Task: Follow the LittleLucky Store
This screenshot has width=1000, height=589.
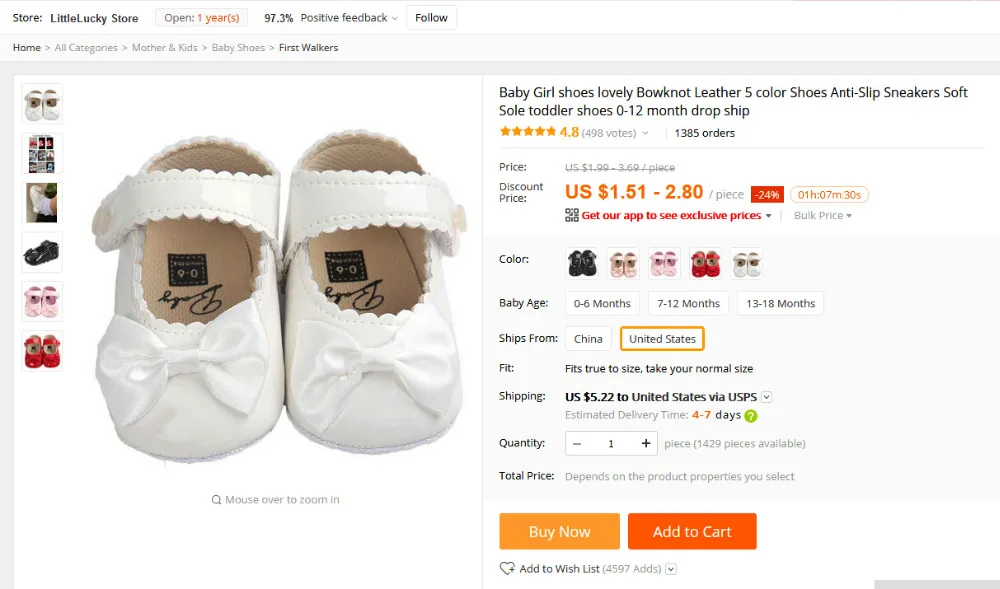Action: tap(431, 18)
